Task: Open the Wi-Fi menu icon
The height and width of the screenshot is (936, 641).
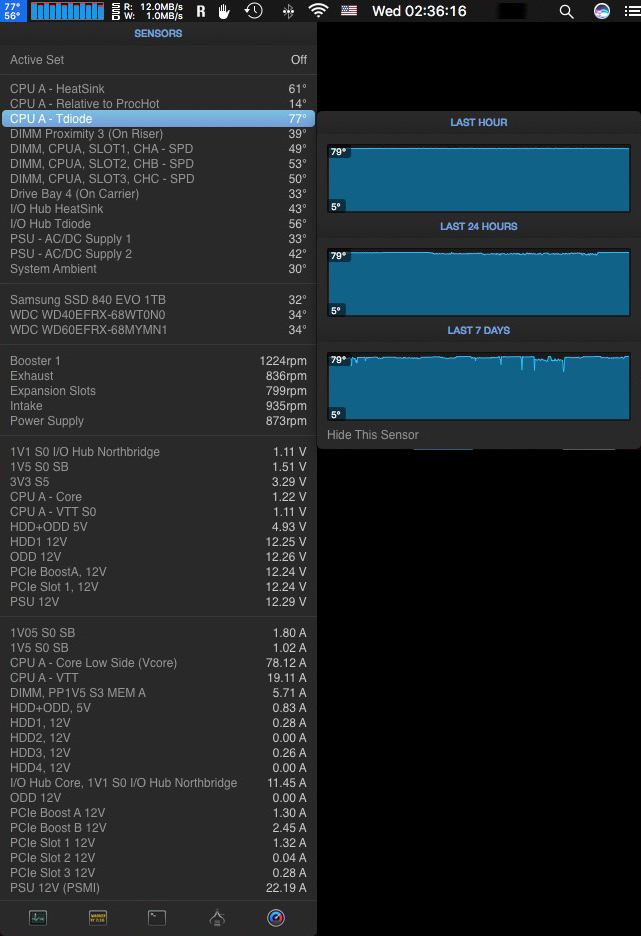Action: [318, 11]
